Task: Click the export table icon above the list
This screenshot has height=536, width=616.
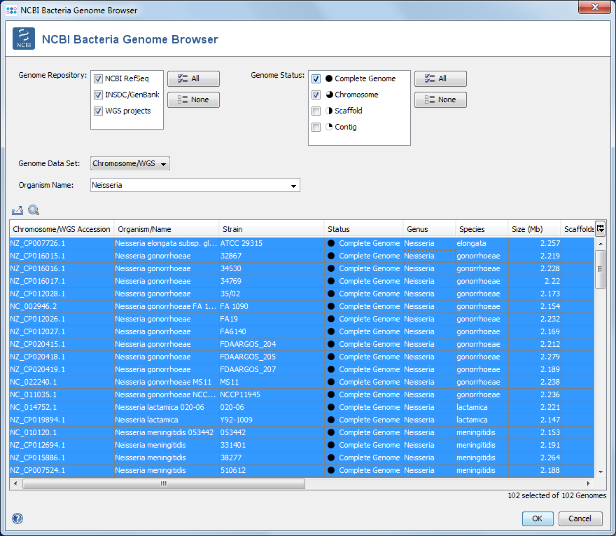Action: point(17,210)
